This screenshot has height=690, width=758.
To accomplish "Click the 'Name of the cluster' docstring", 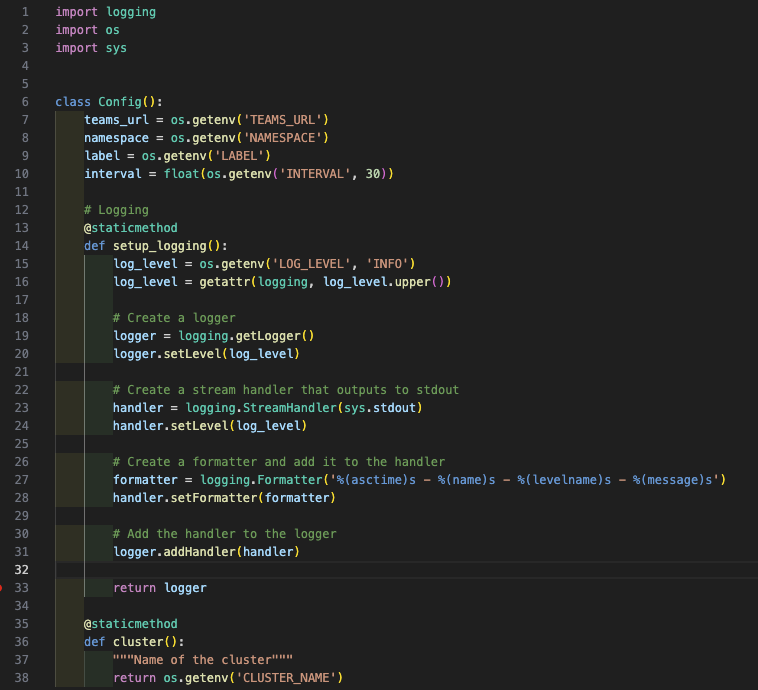I will pyautogui.click(x=203, y=660).
